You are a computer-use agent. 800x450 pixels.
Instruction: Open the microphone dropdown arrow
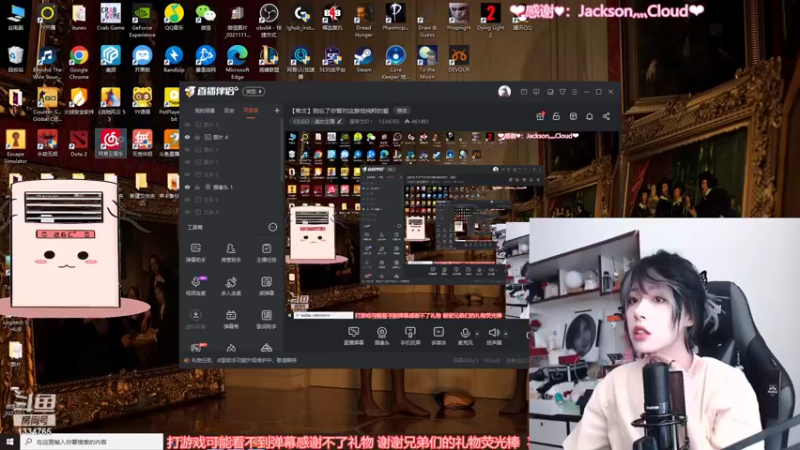tap(477, 334)
